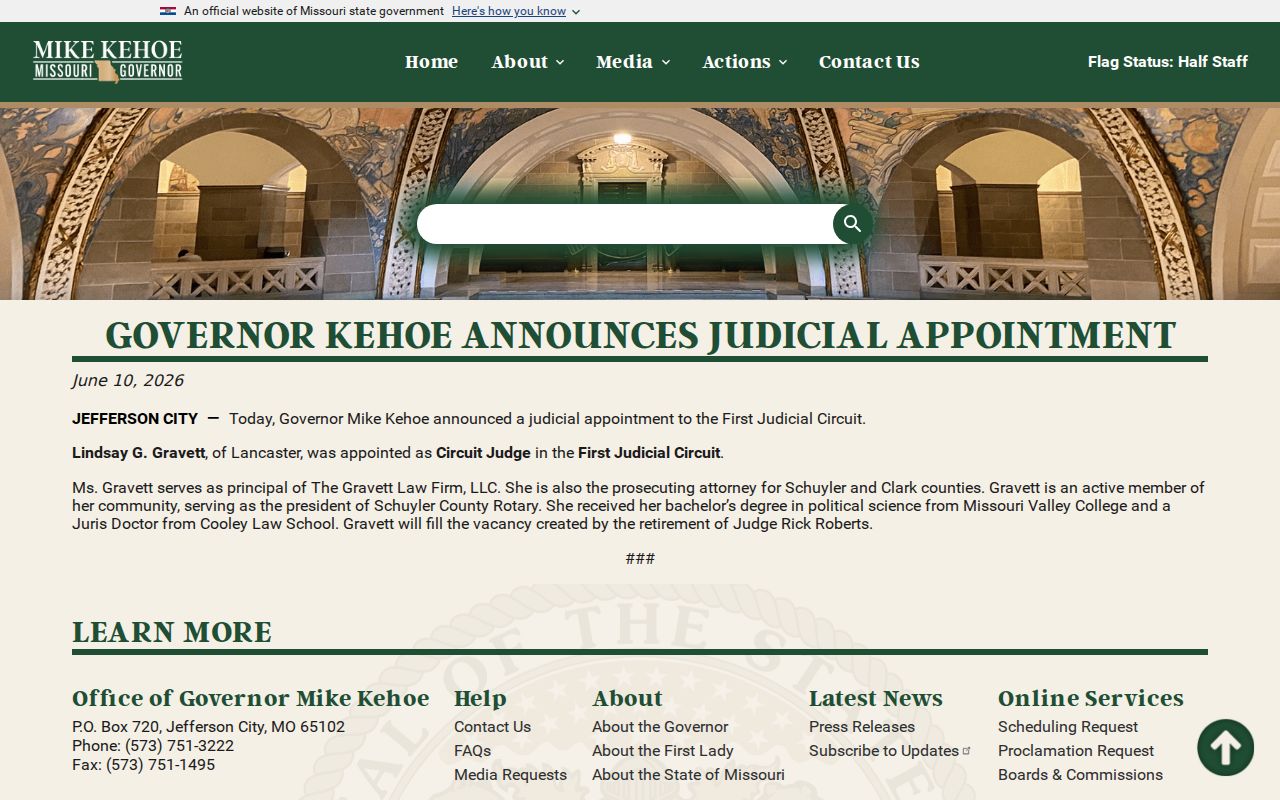Open the Proclamation Request link
1280x800 pixels.
click(1076, 751)
